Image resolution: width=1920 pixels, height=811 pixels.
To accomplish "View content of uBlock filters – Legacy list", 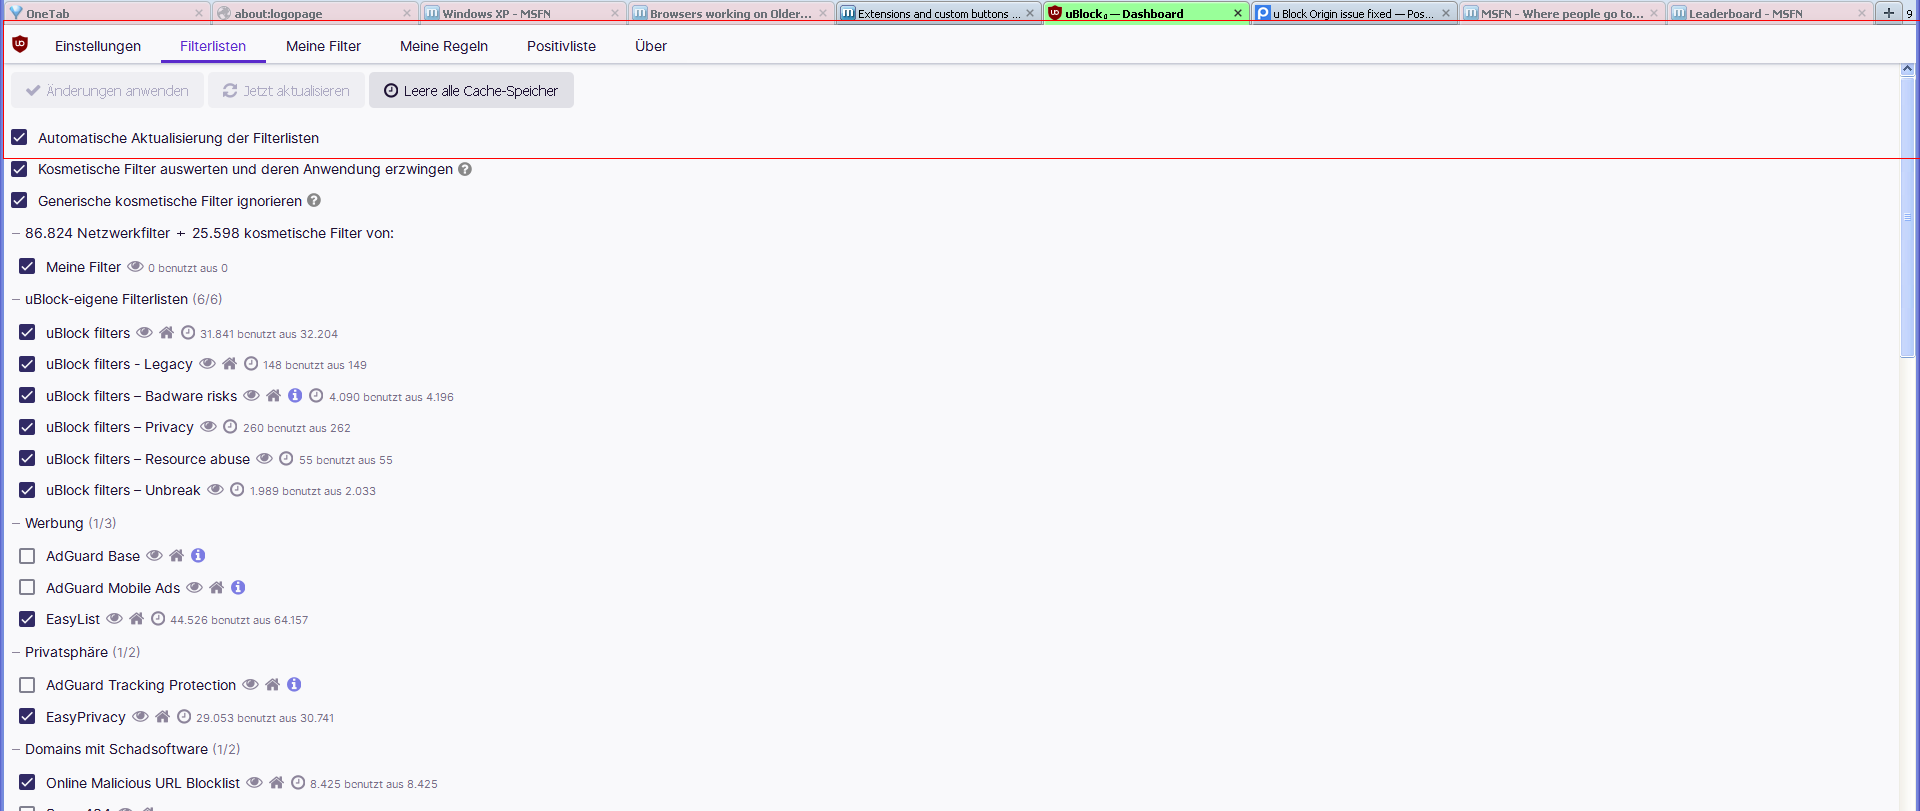I will point(207,364).
